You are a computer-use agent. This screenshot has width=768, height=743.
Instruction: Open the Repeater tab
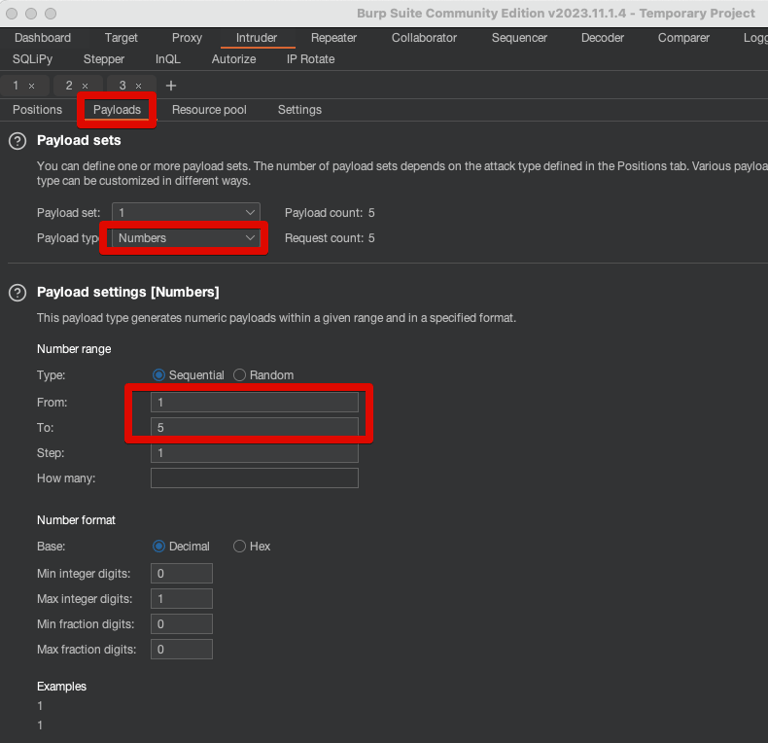tap(334, 38)
